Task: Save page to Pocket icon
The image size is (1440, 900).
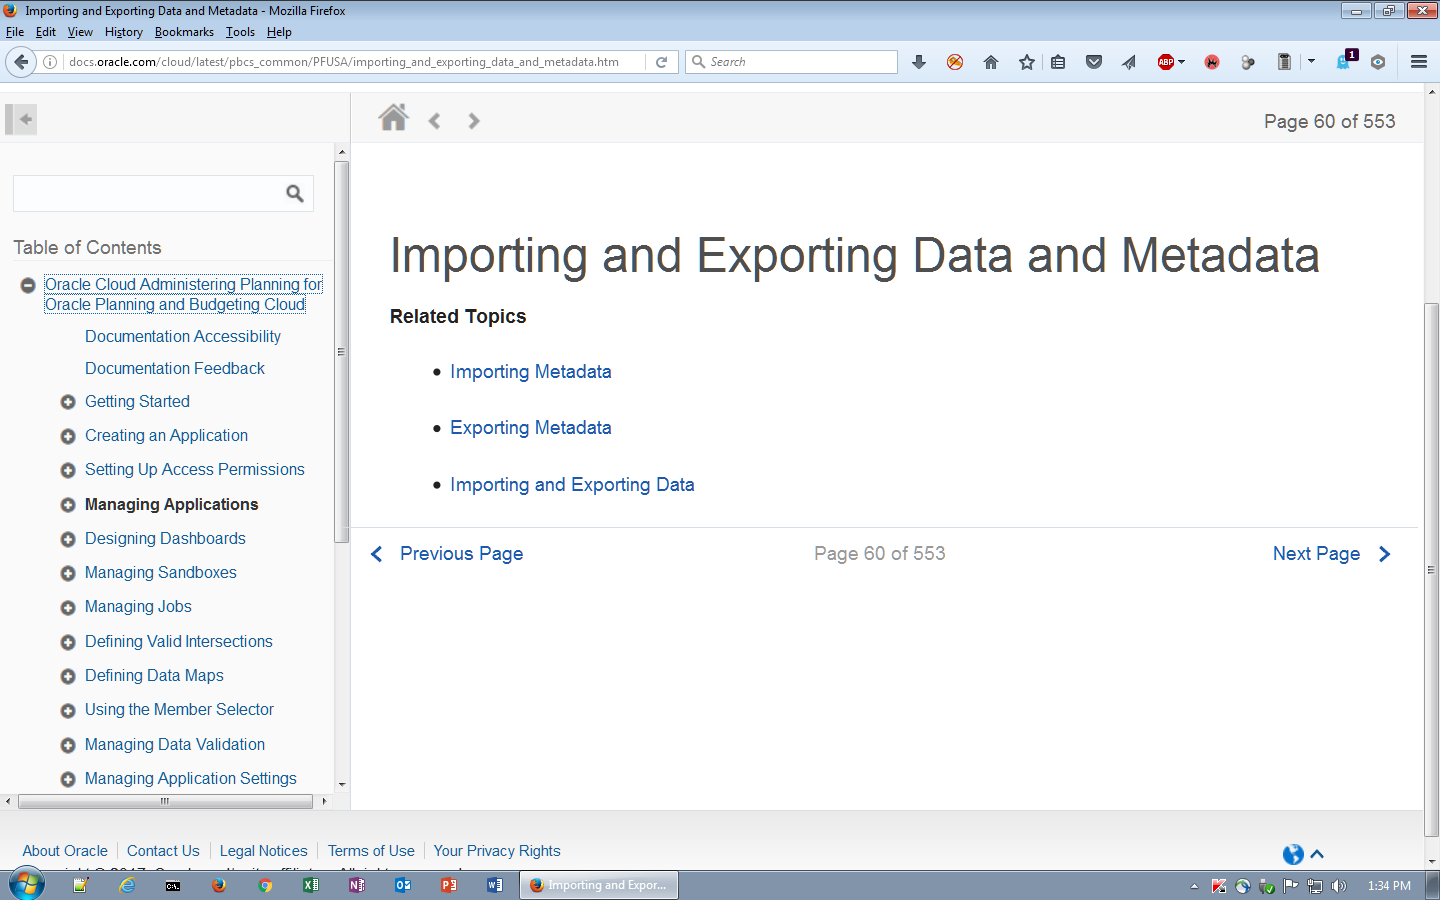Action: click(1094, 62)
